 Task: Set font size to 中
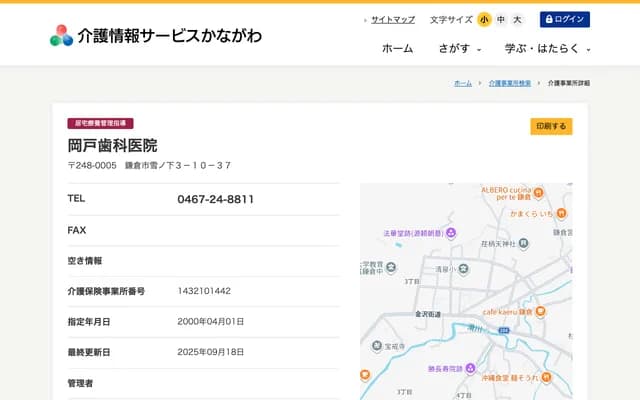point(501,20)
